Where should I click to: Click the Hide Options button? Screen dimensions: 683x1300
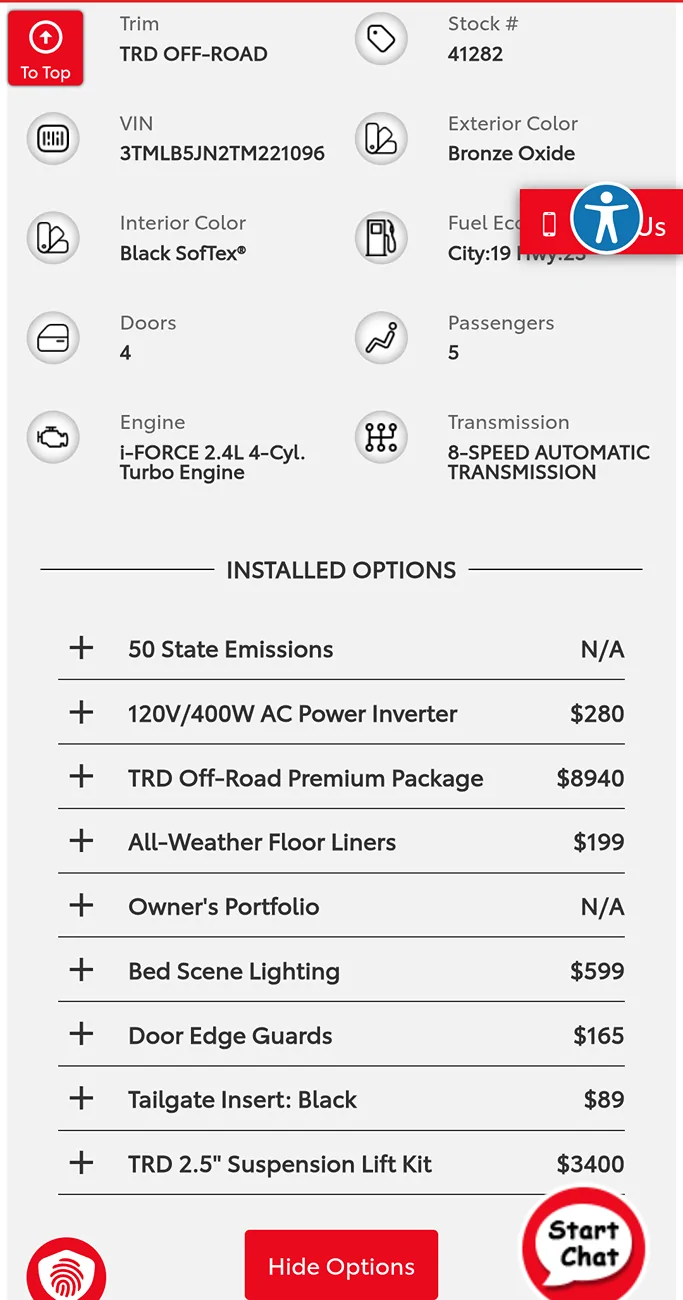341,1265
